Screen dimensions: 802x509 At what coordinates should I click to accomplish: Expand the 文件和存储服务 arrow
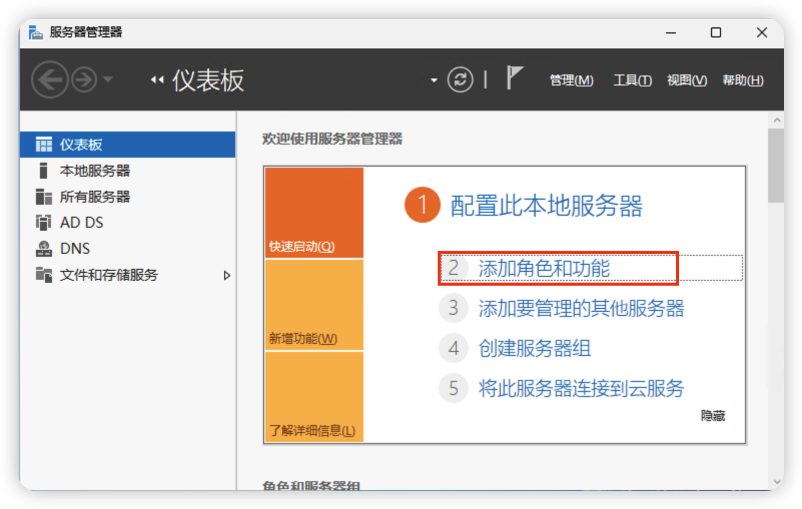pyautogui.click(x=227, y=275)
